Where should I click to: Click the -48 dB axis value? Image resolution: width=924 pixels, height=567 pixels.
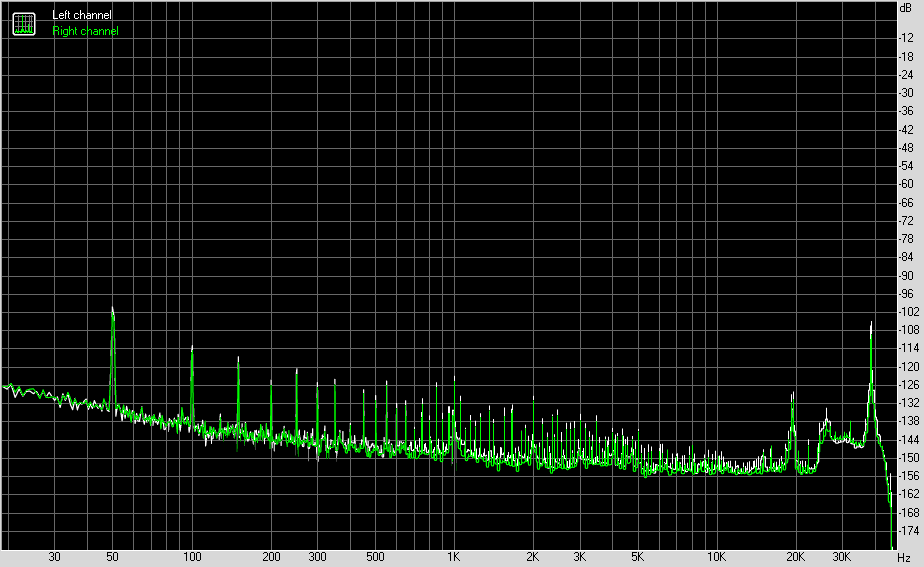point(906,148)
